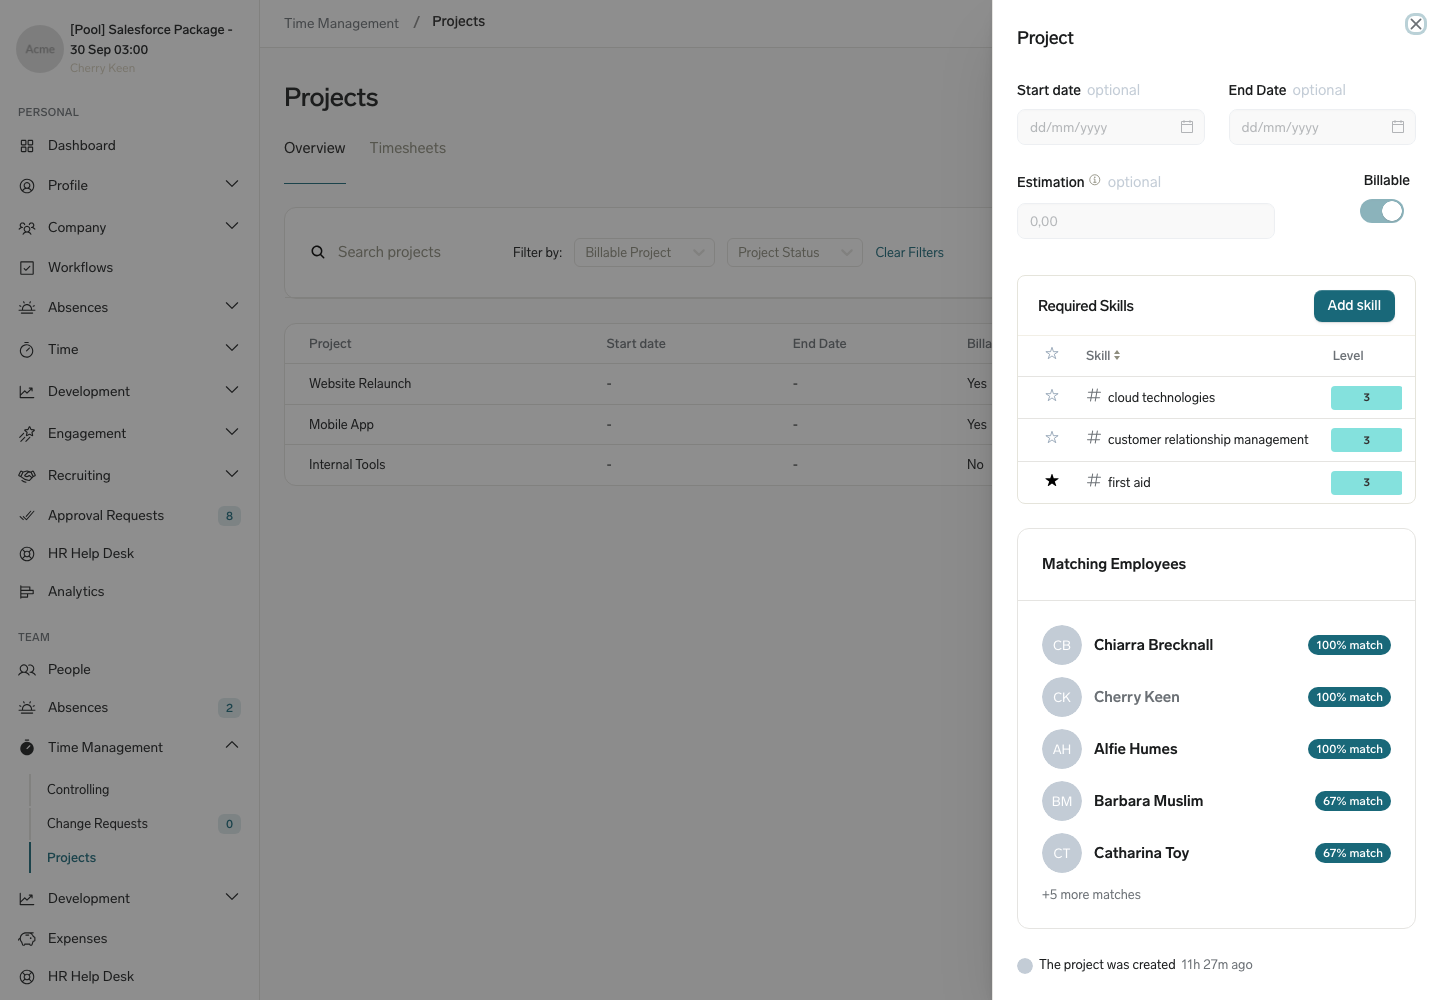This screenshot has height=1000, width=1440.
Task: Click the cloud technologies level 3 bar
Action: tap(1366, 398)
